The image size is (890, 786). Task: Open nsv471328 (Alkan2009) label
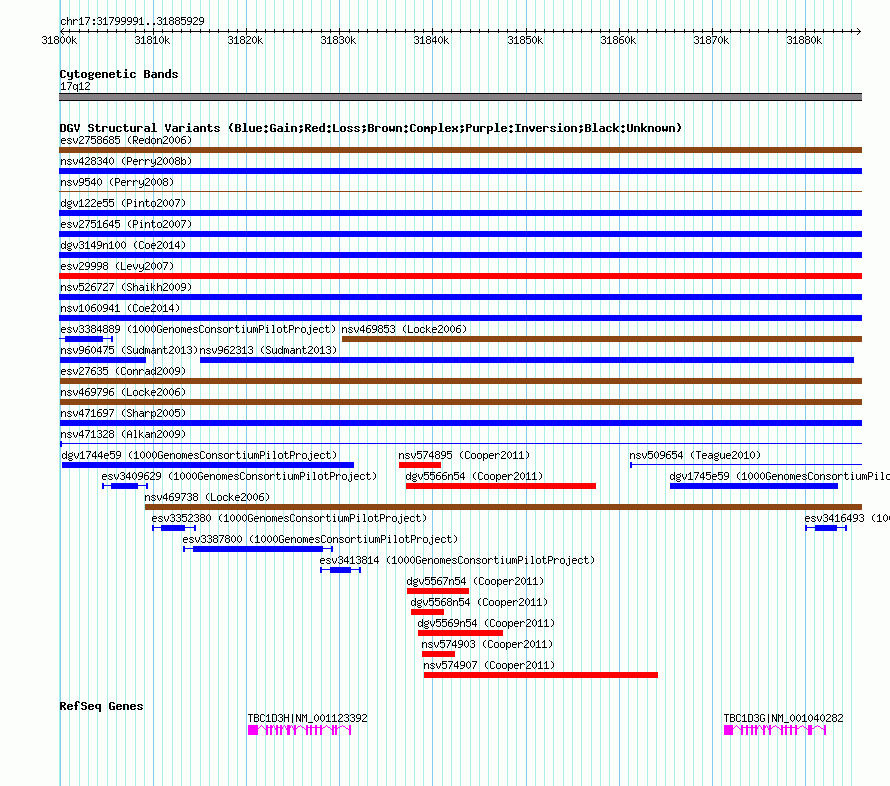[123, 434]
